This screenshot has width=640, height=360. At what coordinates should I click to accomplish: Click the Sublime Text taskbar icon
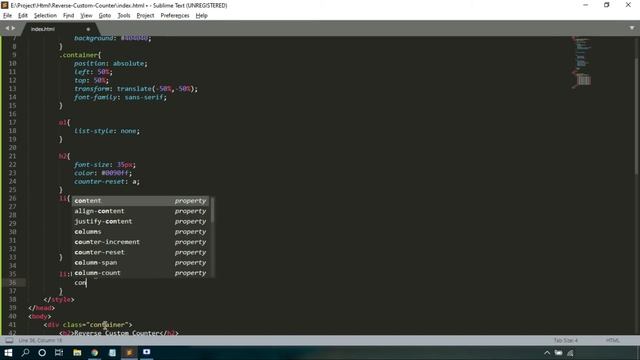click(129, 353)
